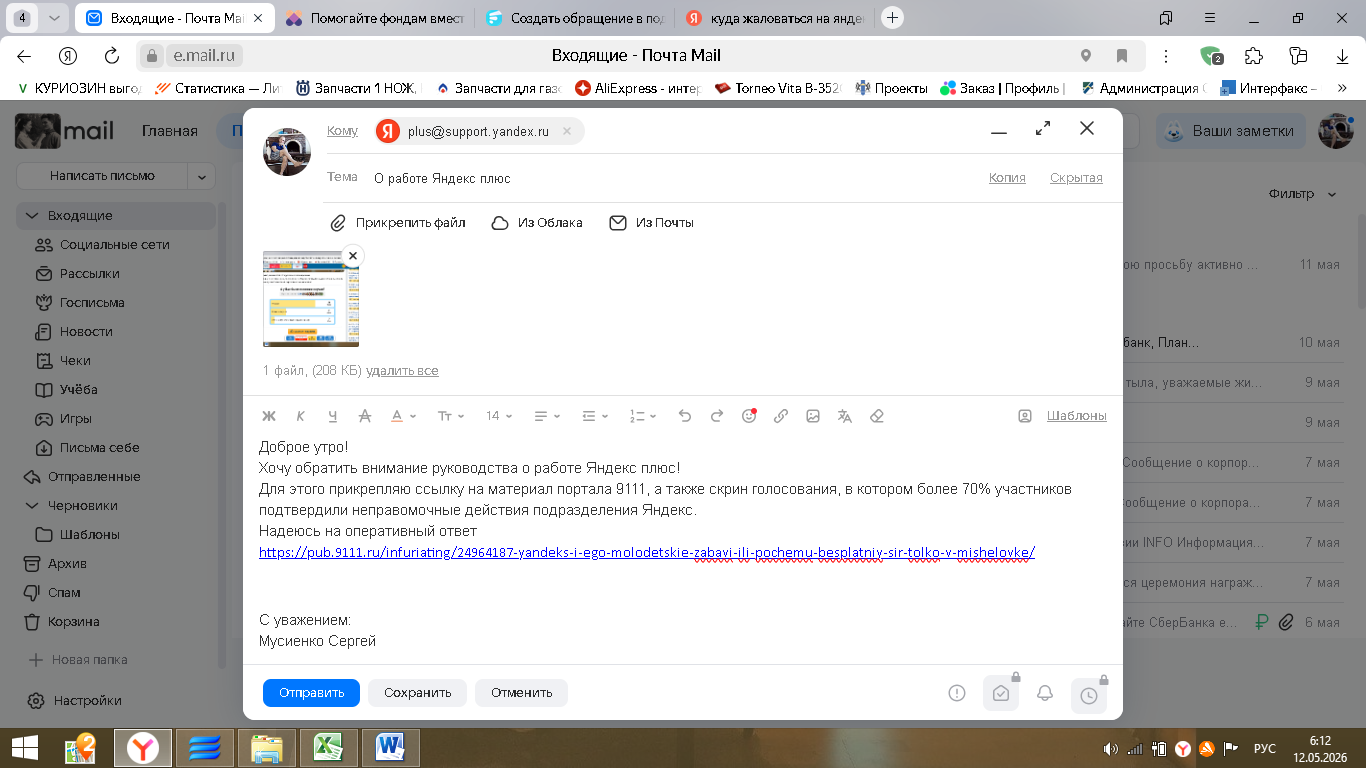Image resolution: width=1366 pixels, height=768 pixels.
Task: Click the удалить все attachments link
Action: tap(402, 371)
